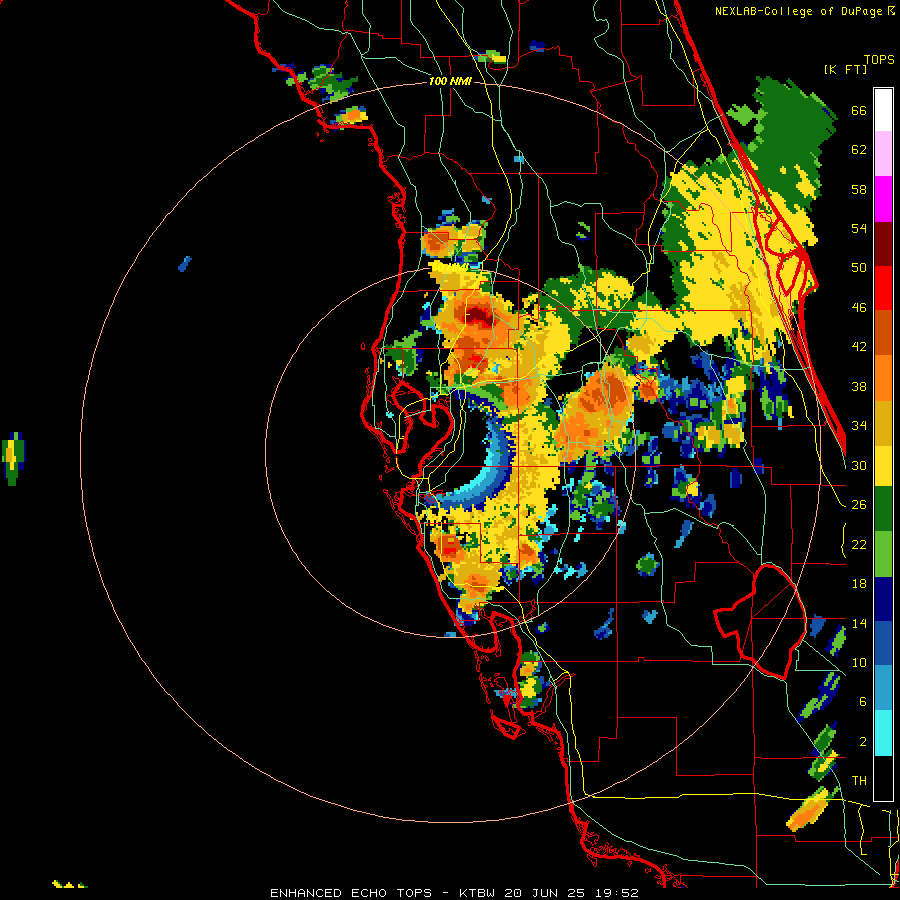Click the navy blue swatch on the scale
Viewport: 900px width, 900px height.
[x=883, y=599]
